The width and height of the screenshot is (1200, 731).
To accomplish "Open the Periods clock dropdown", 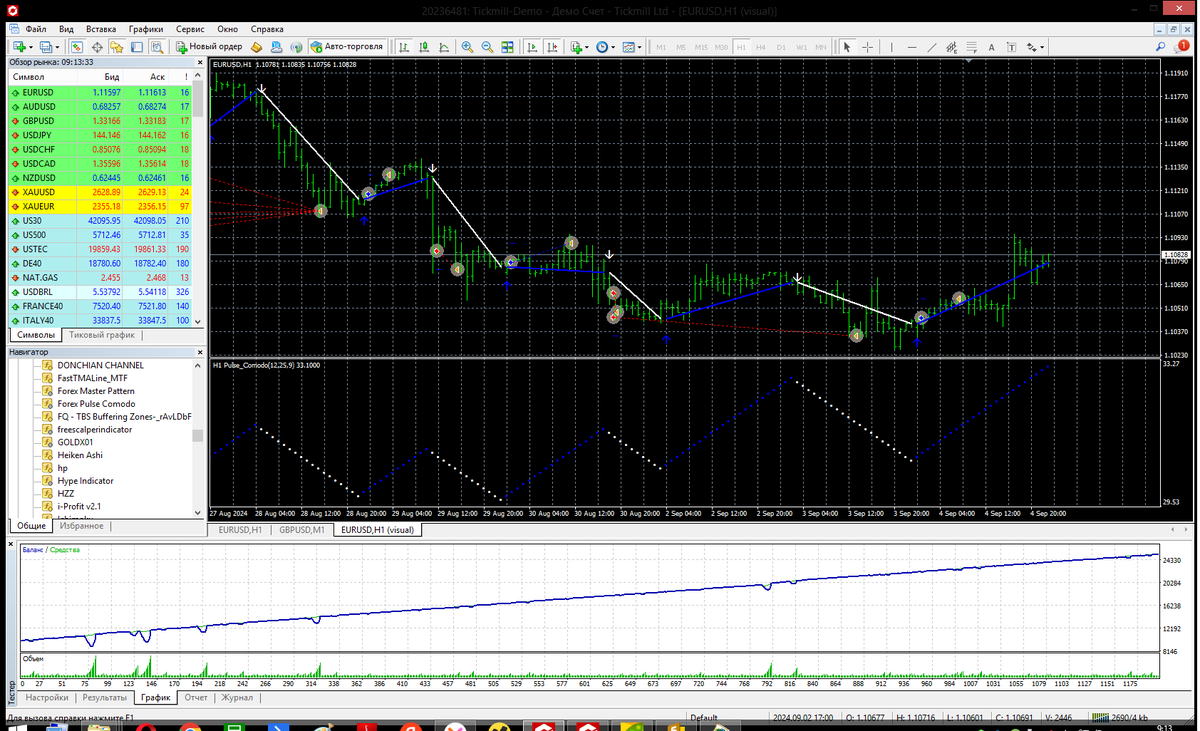I will coord(607,47).
